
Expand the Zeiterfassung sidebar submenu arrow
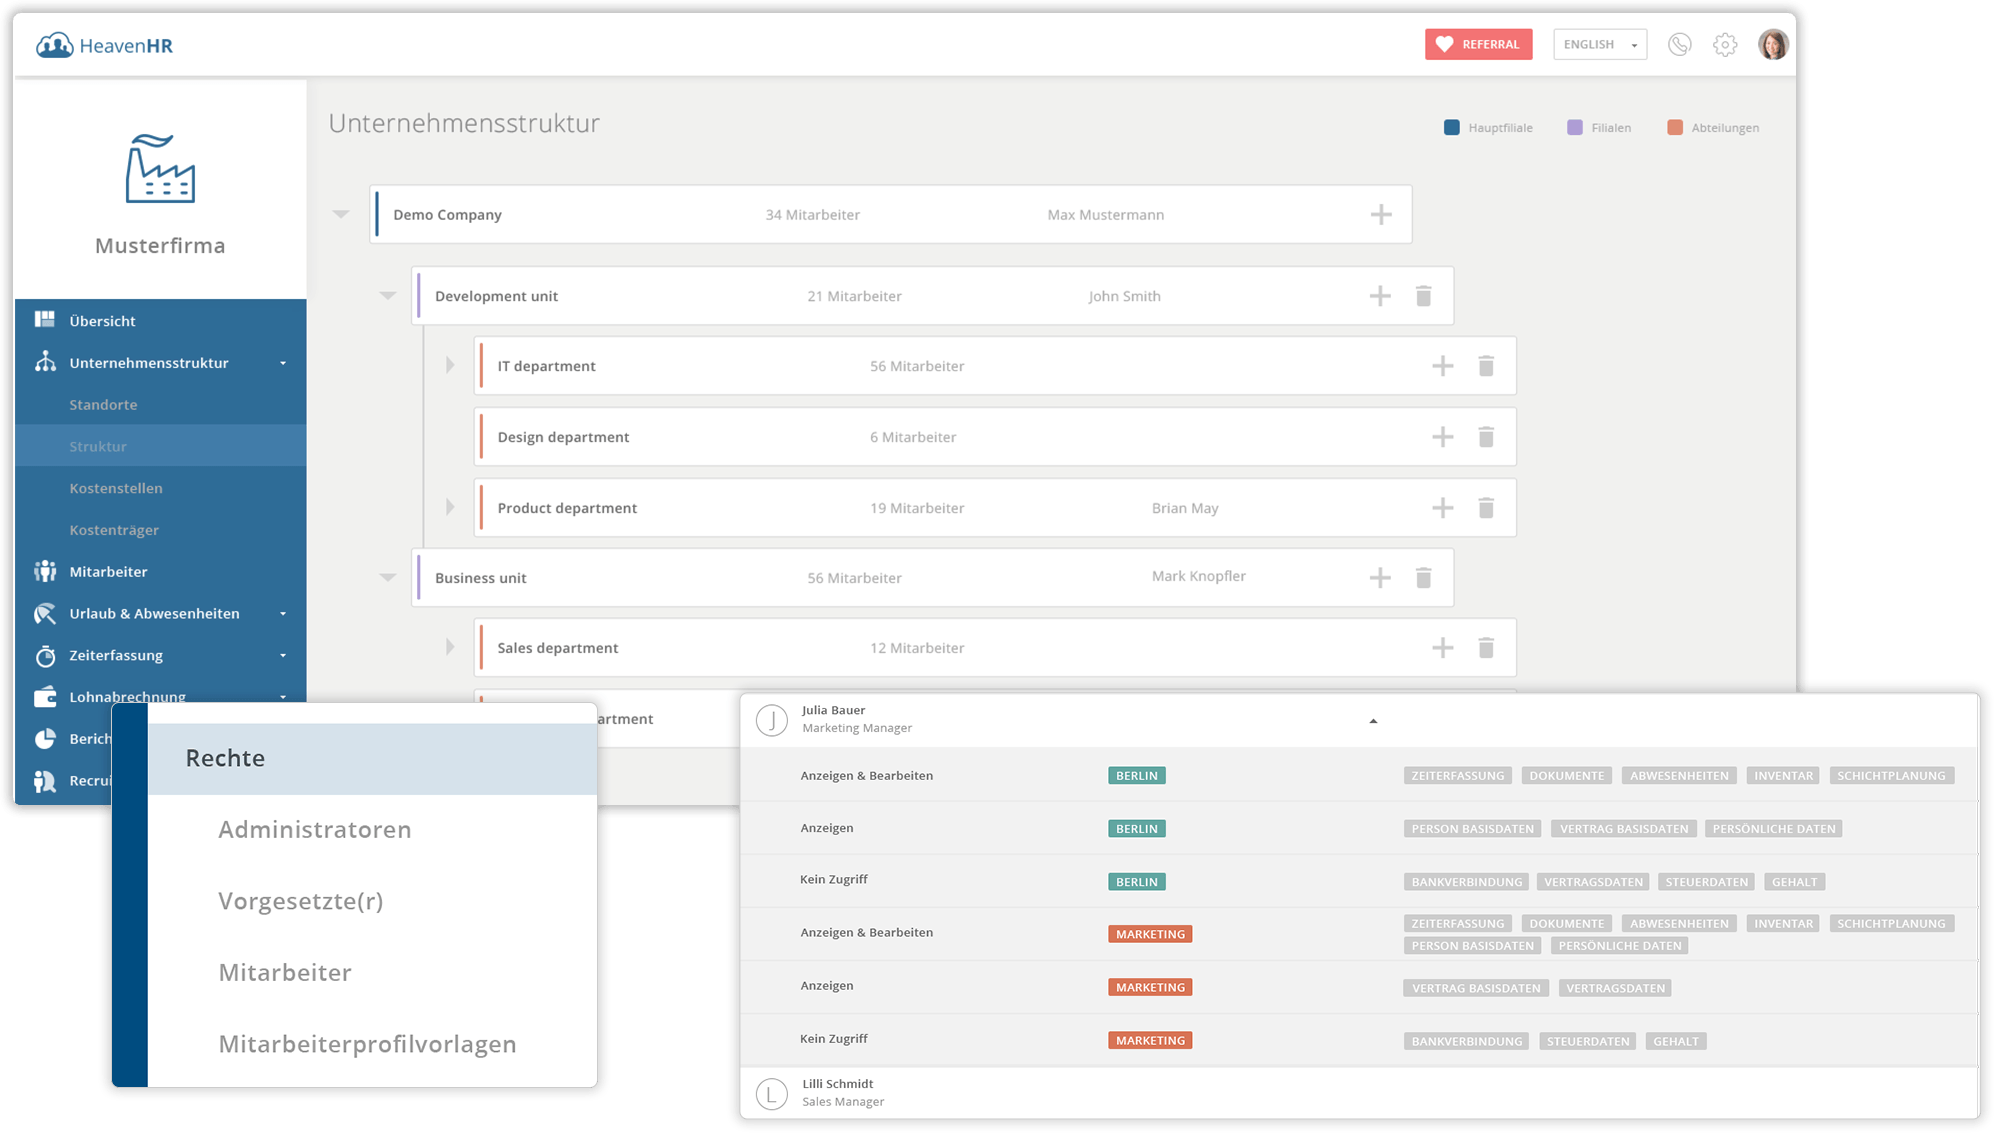click(x=283, y=656)
